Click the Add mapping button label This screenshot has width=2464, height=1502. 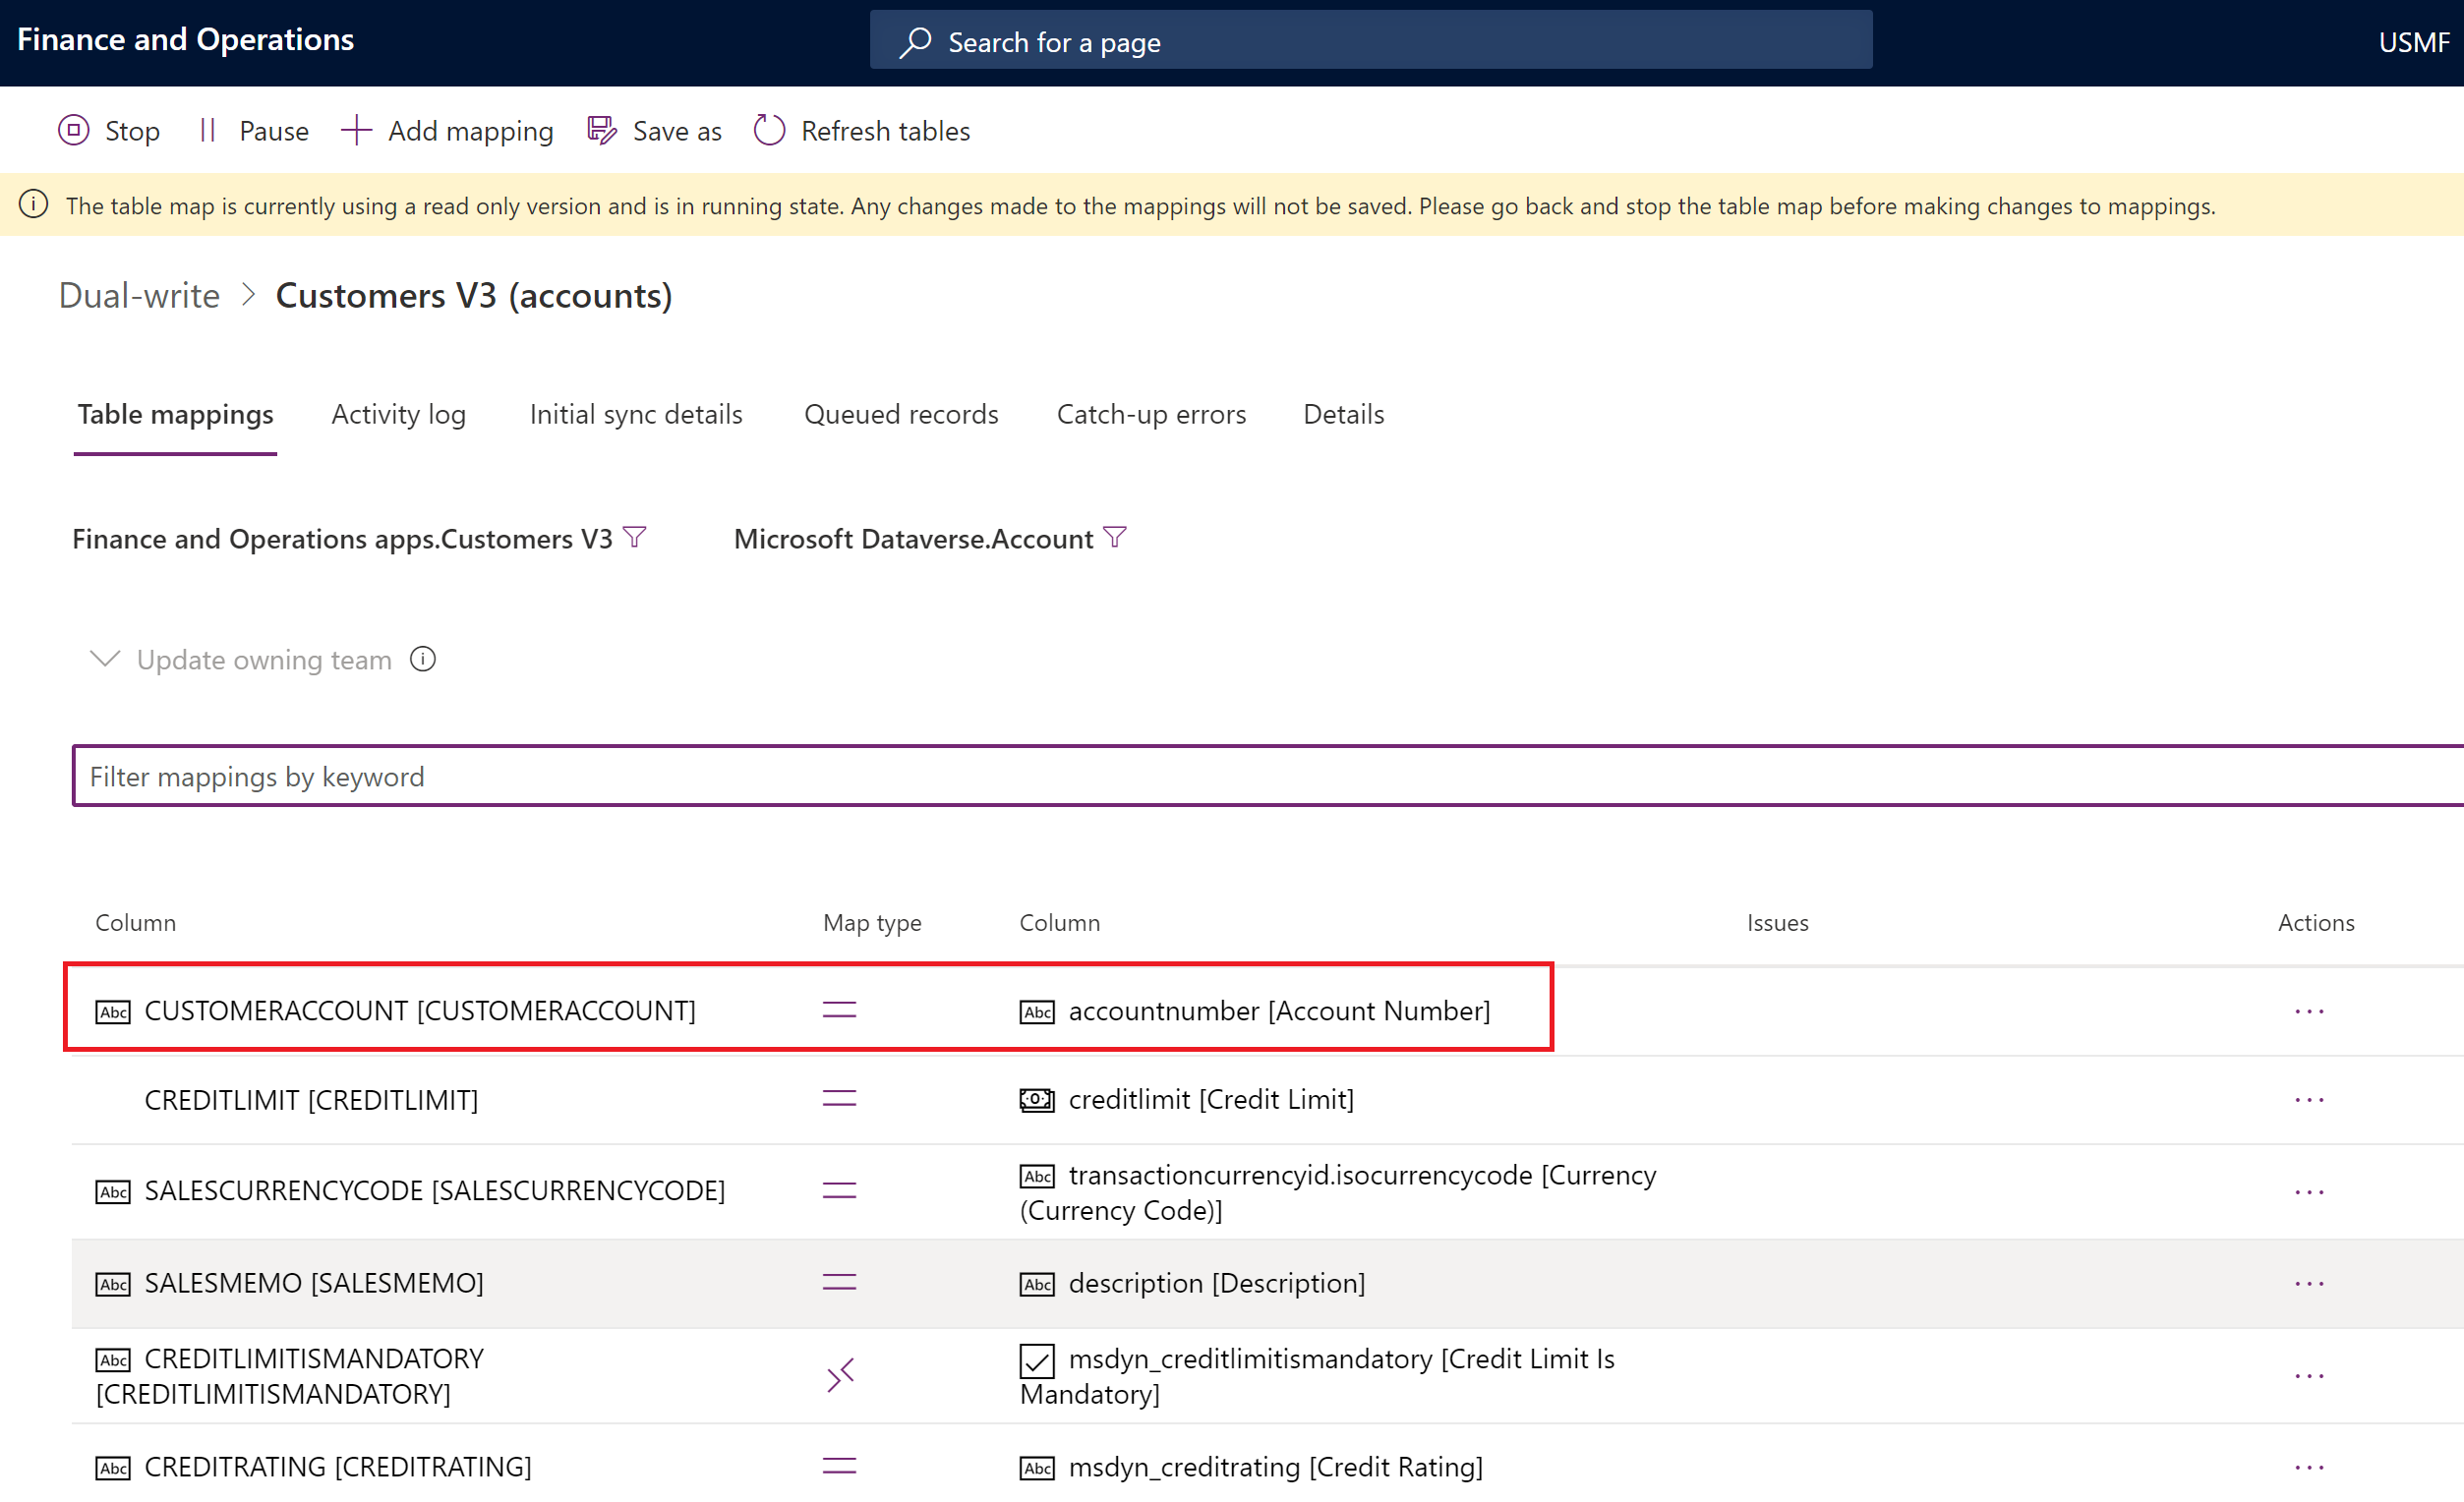pos(471,131)
